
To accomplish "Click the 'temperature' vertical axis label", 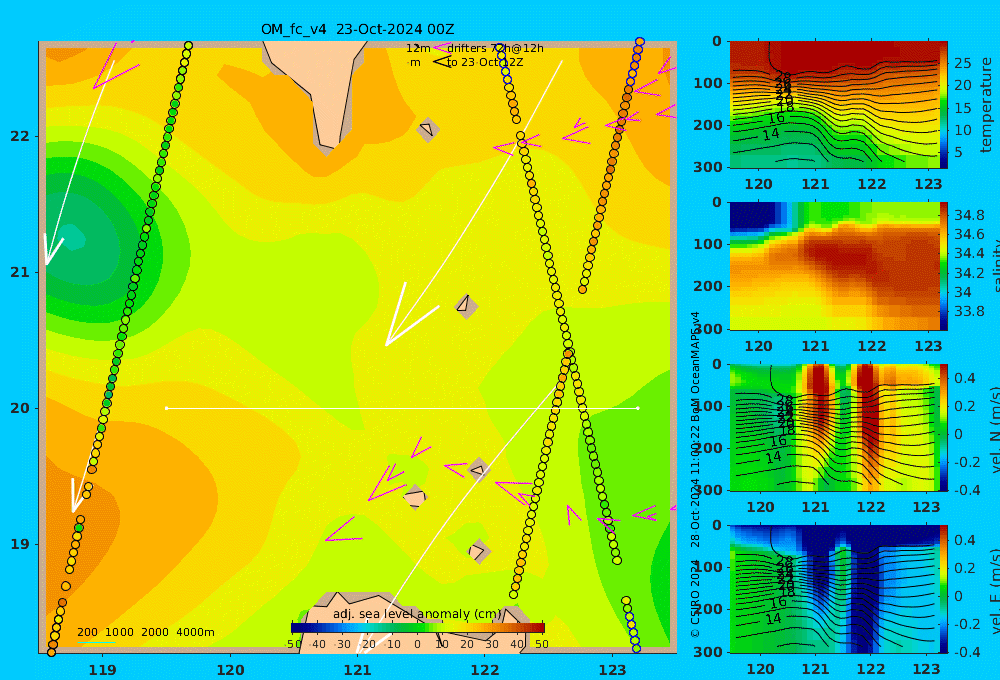I will pyautogui.click(x=986, y=105).
